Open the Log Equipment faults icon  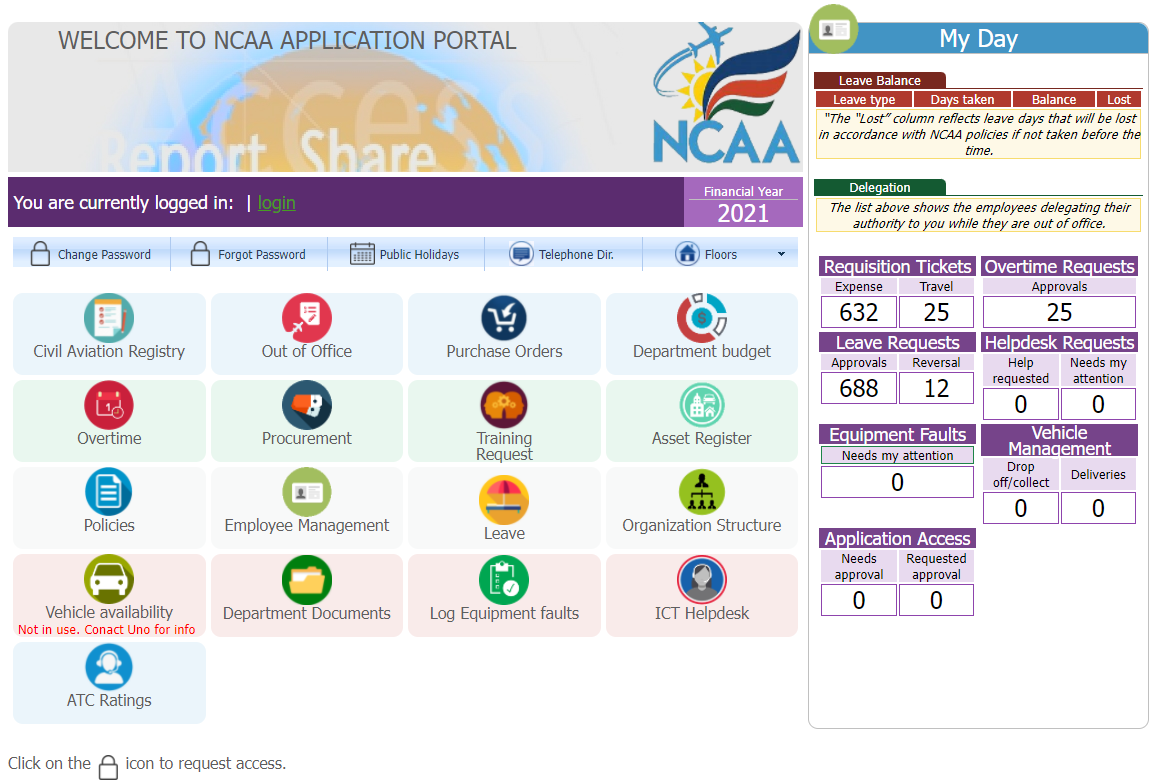tap(504, 580)
